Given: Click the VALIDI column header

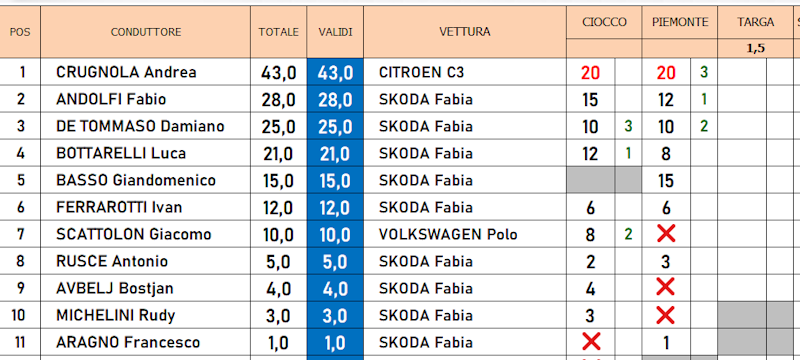Looking at the screenshot, I should [335, 32].
